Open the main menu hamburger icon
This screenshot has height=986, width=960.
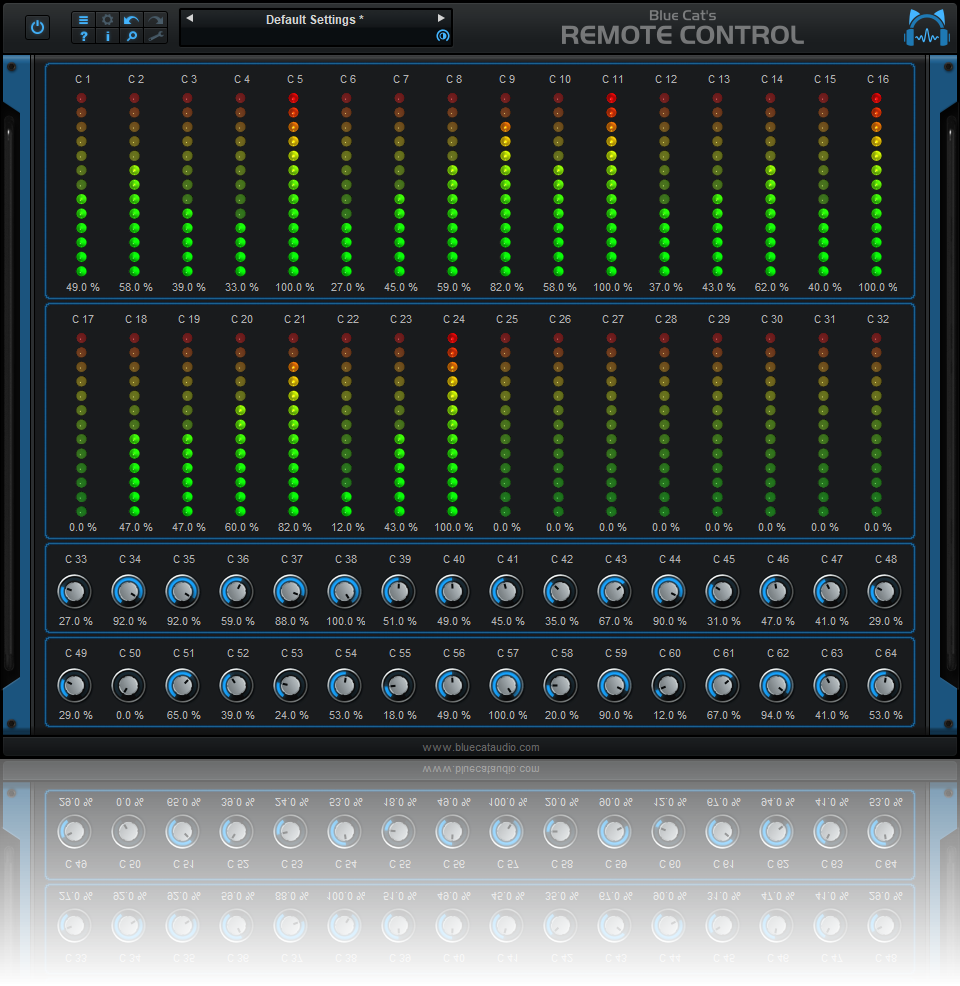pos(83,19)
